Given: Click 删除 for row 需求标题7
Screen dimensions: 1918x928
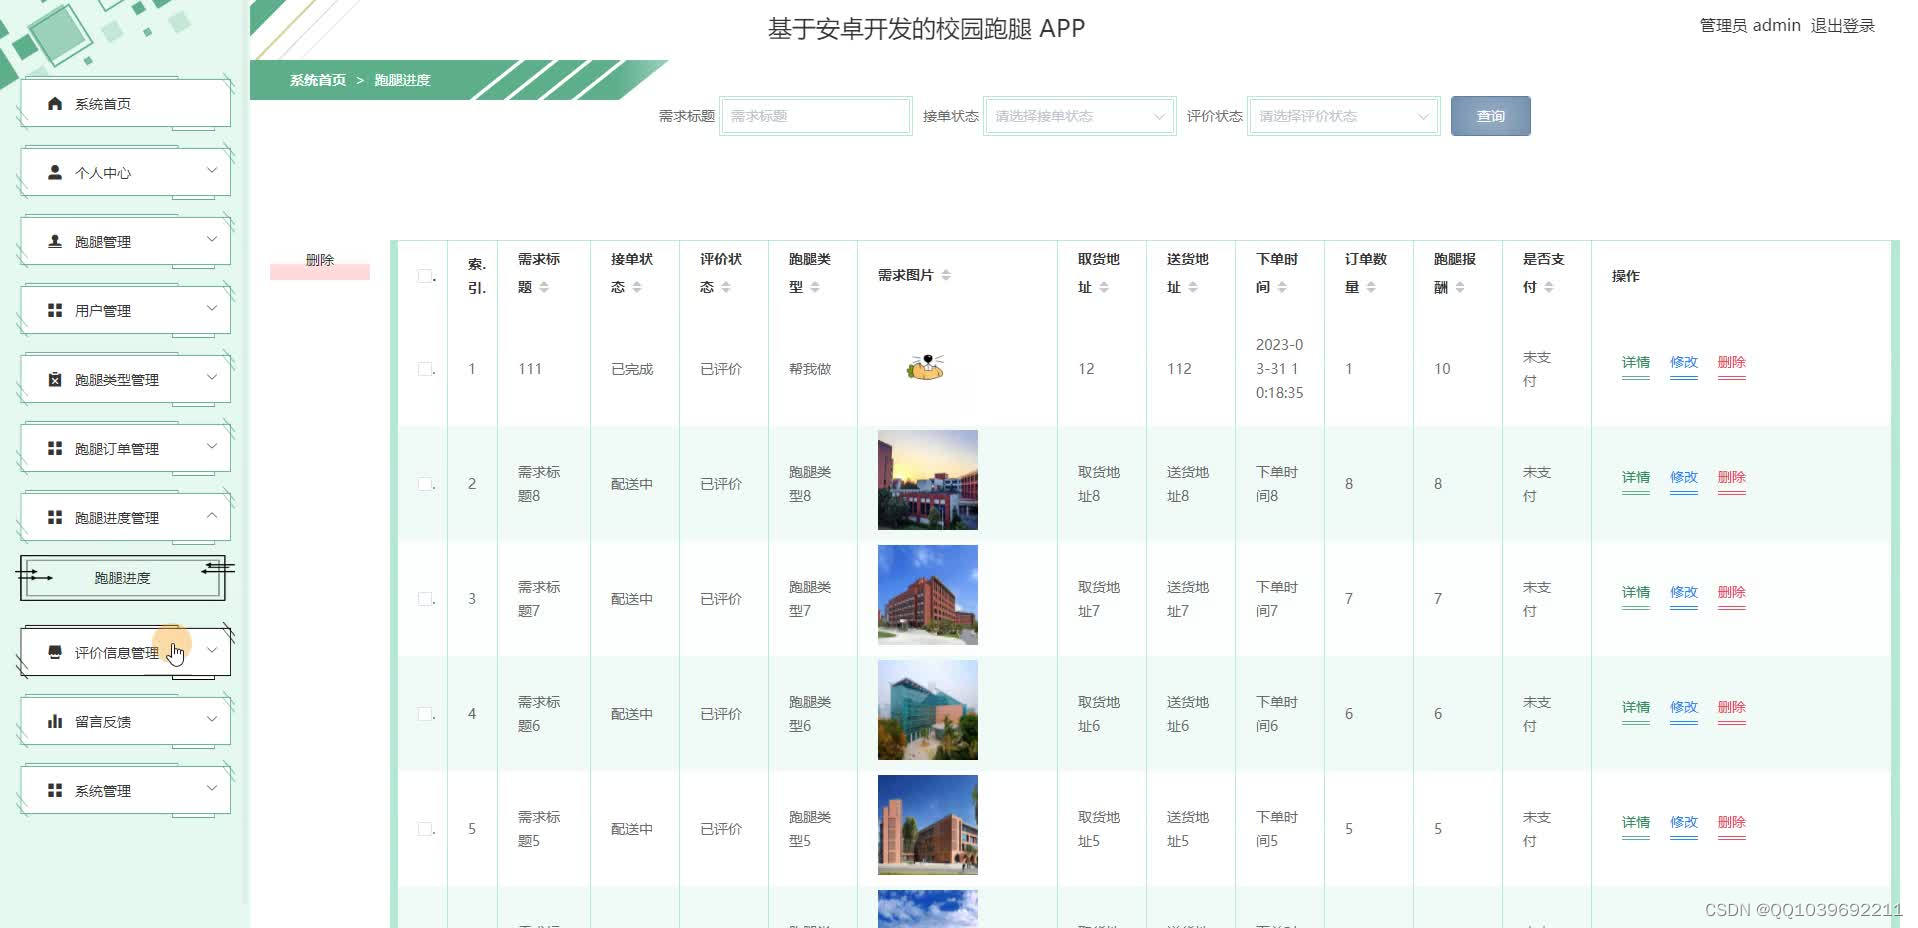Looking at the screenshot, I should 1732,592.
